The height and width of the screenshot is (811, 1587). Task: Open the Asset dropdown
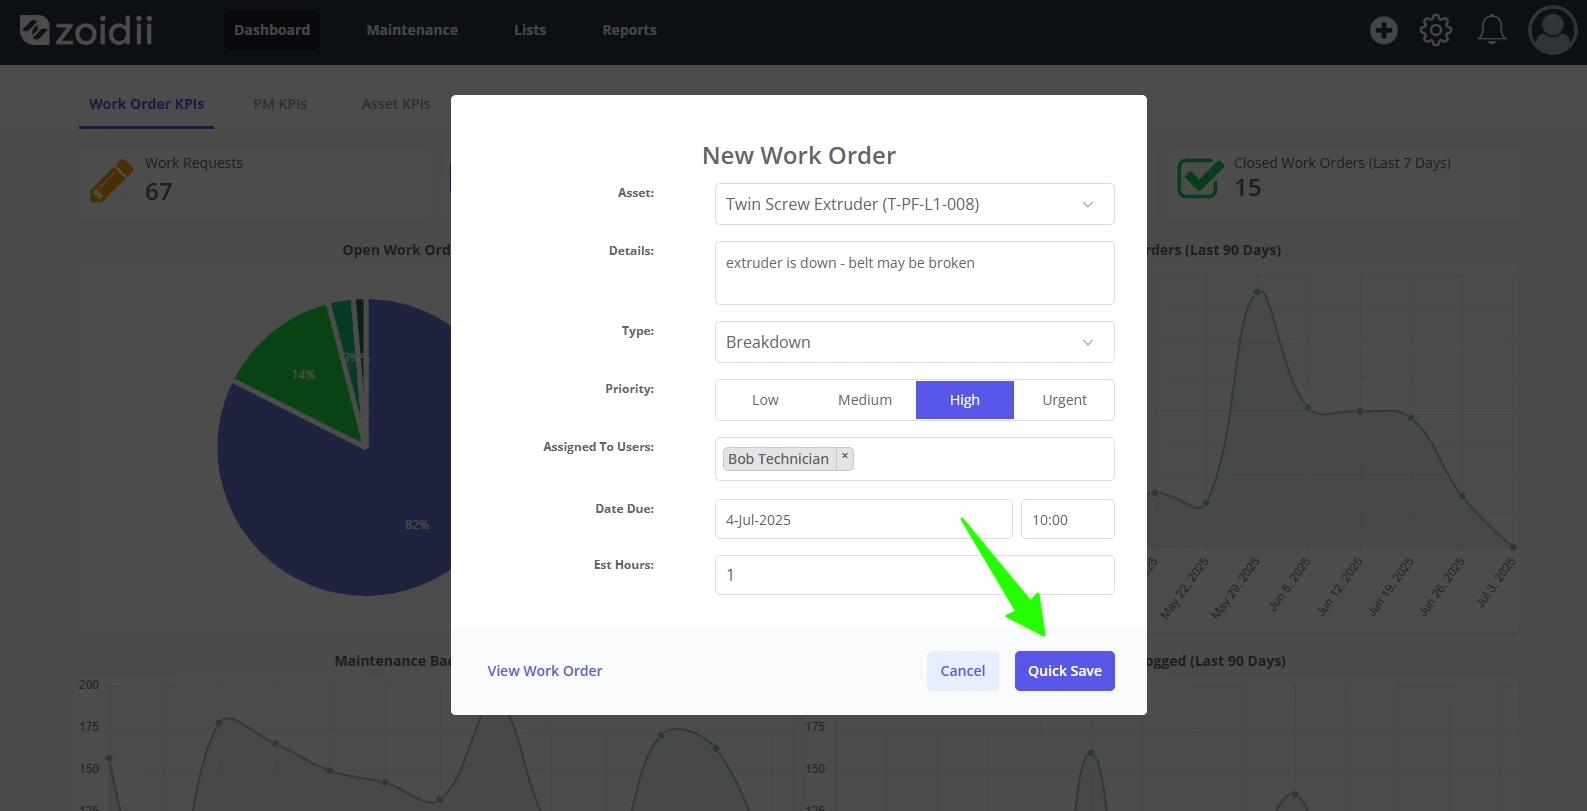(x=915, y=204)
